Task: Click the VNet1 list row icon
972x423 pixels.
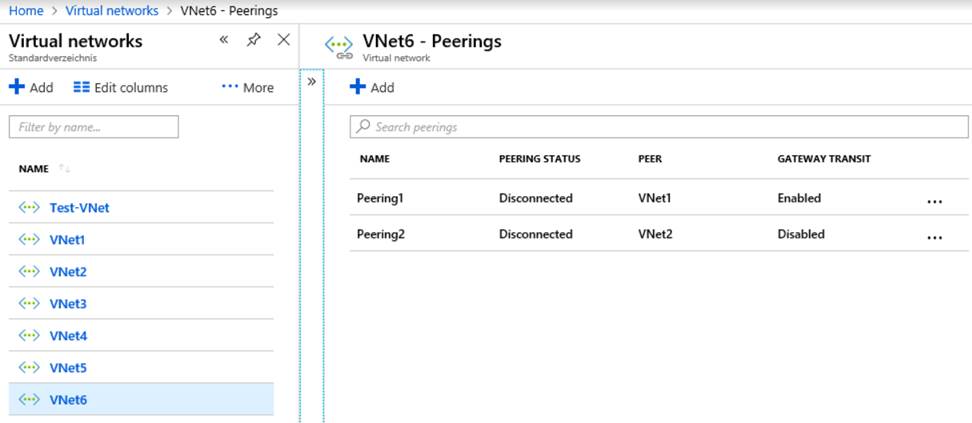Action: pyautogui.click(x=29, y=239)
